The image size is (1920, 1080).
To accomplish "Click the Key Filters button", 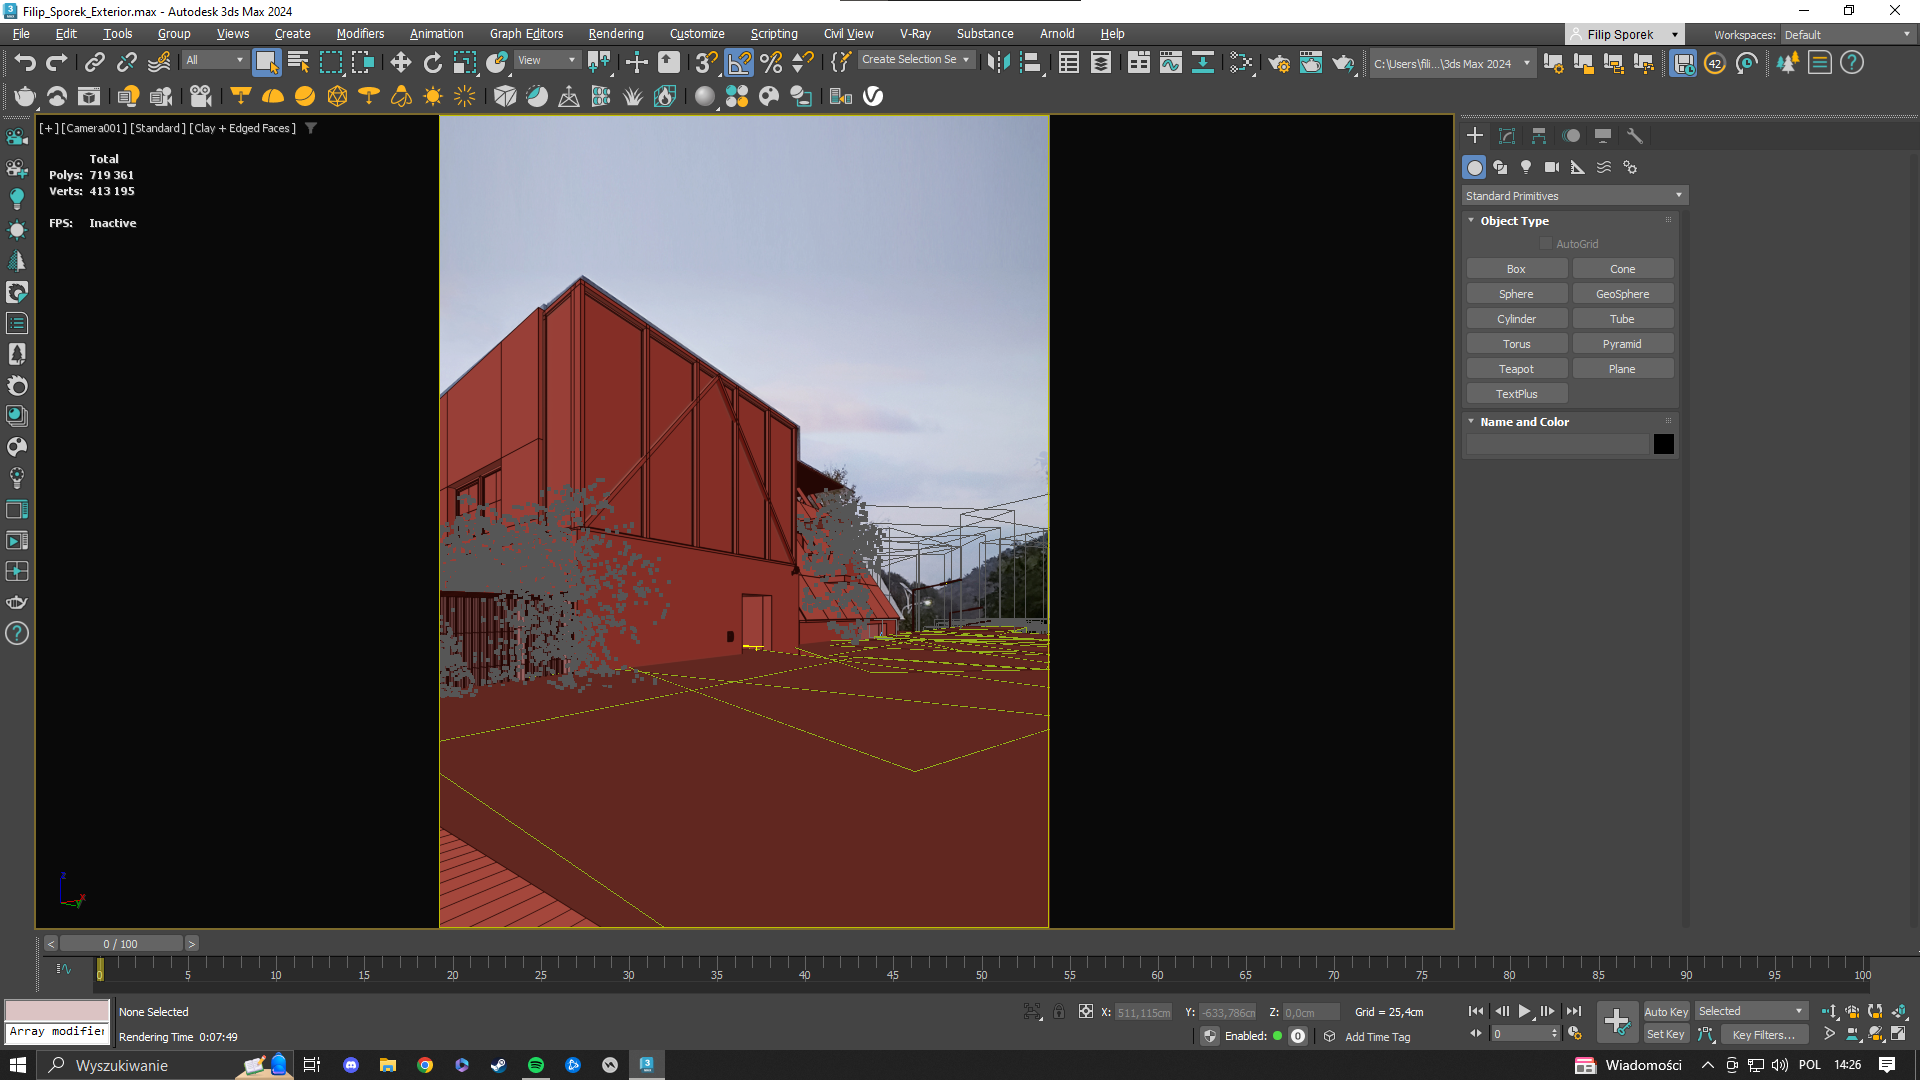I will click(1763, 1035).
